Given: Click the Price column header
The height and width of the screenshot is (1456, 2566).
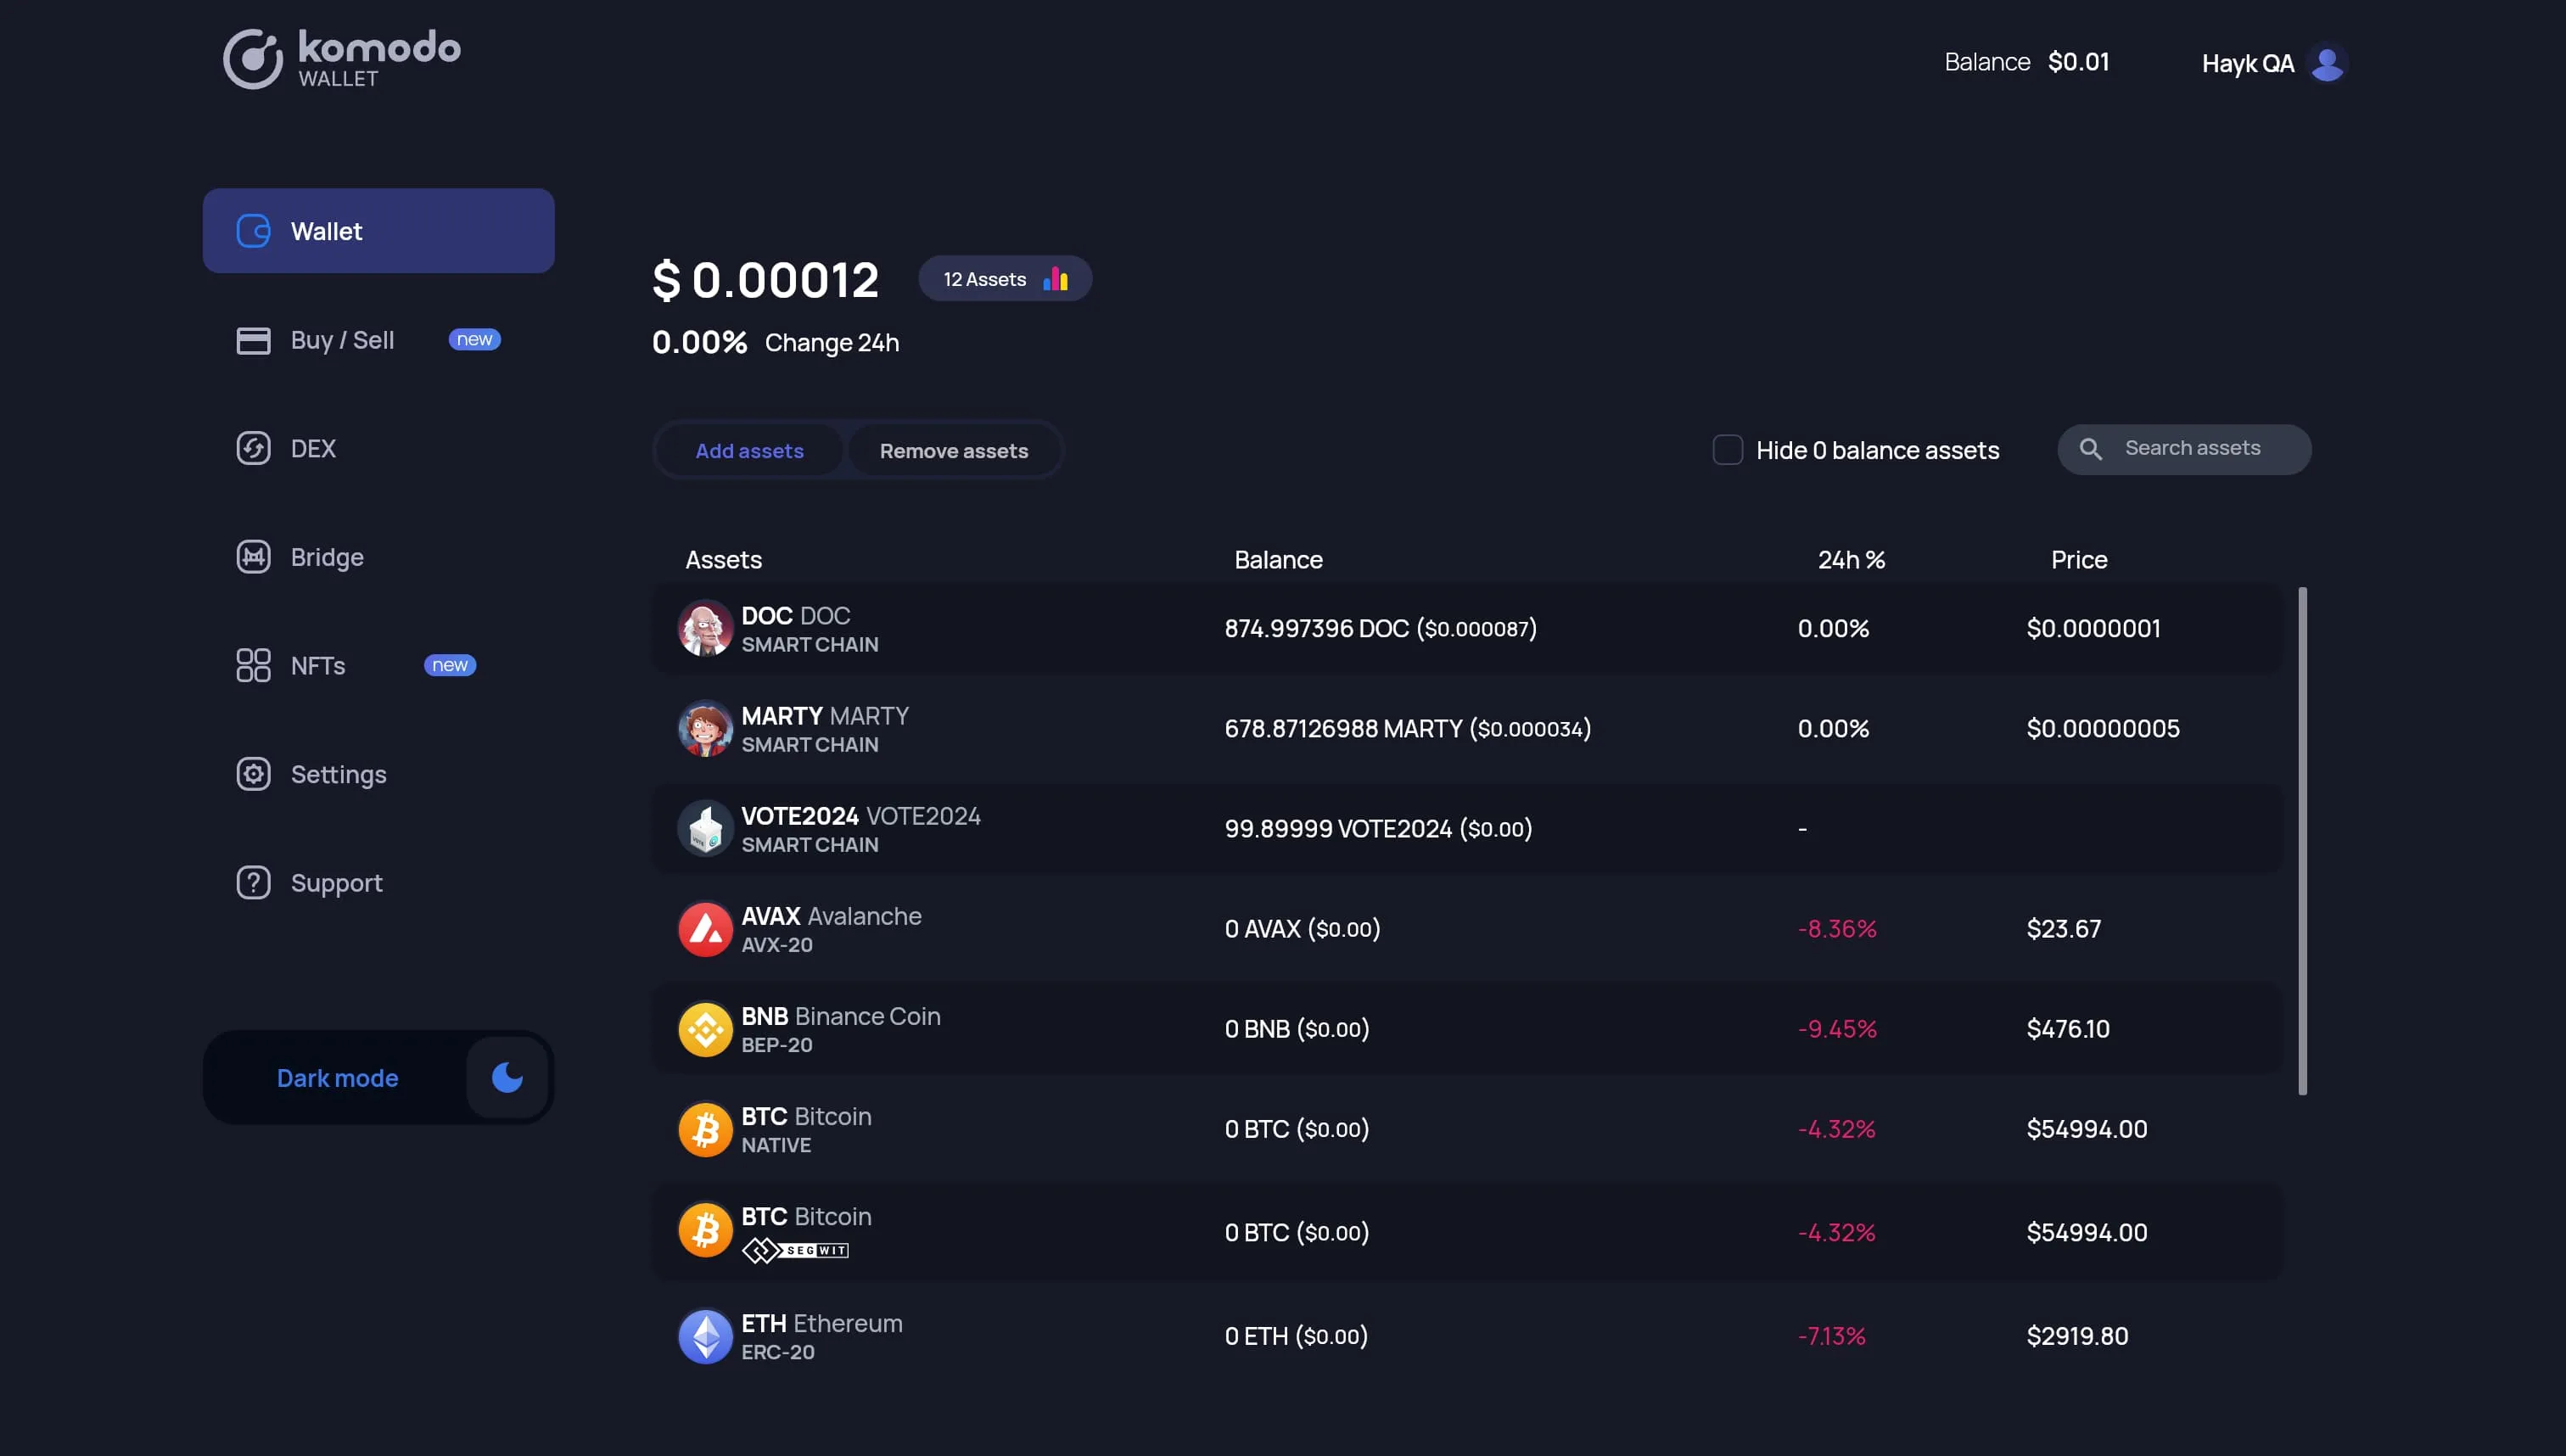Looking at the screenshot, I should coord(2079,560).
